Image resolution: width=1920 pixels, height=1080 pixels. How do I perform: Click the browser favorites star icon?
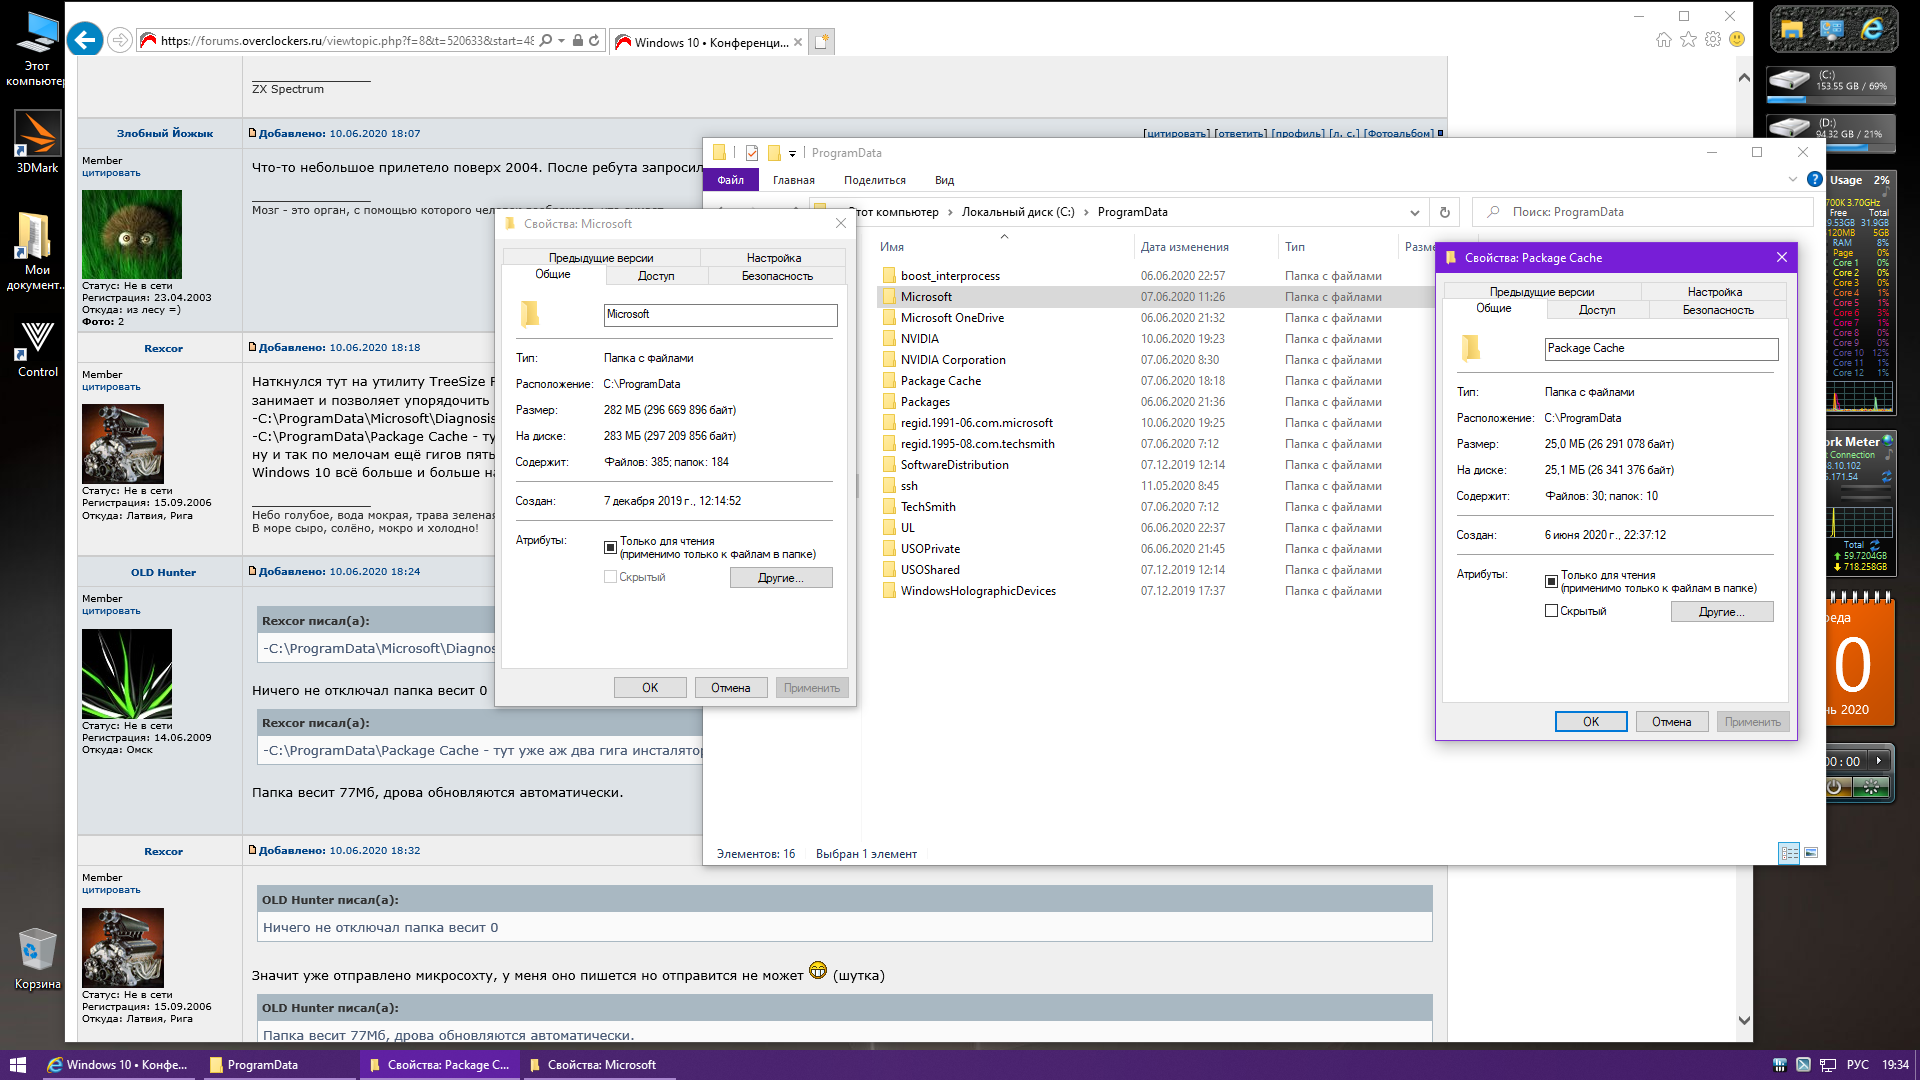click(x=1688, y=40)
